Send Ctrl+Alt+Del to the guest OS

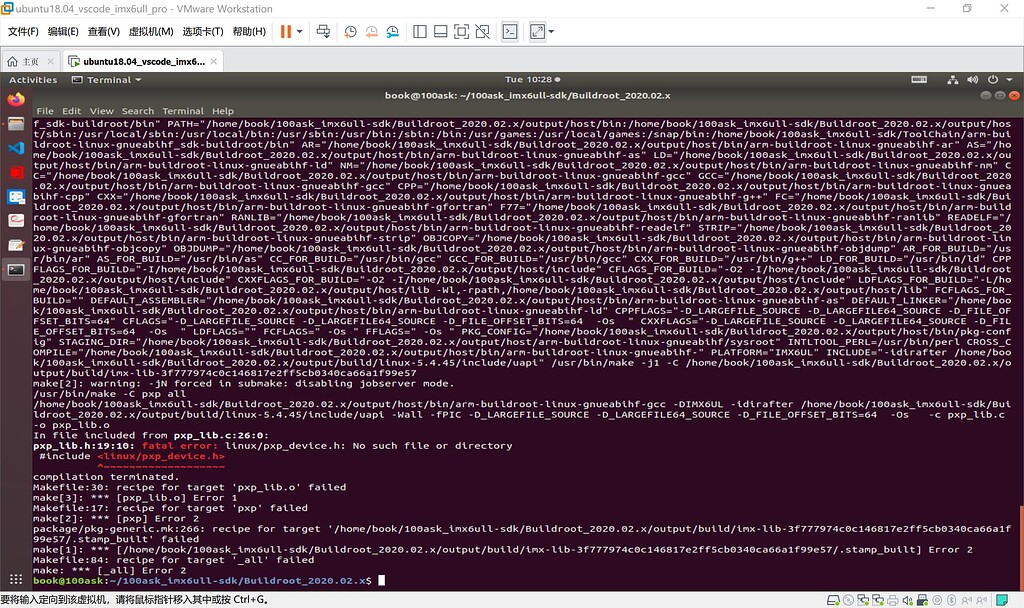323,31
